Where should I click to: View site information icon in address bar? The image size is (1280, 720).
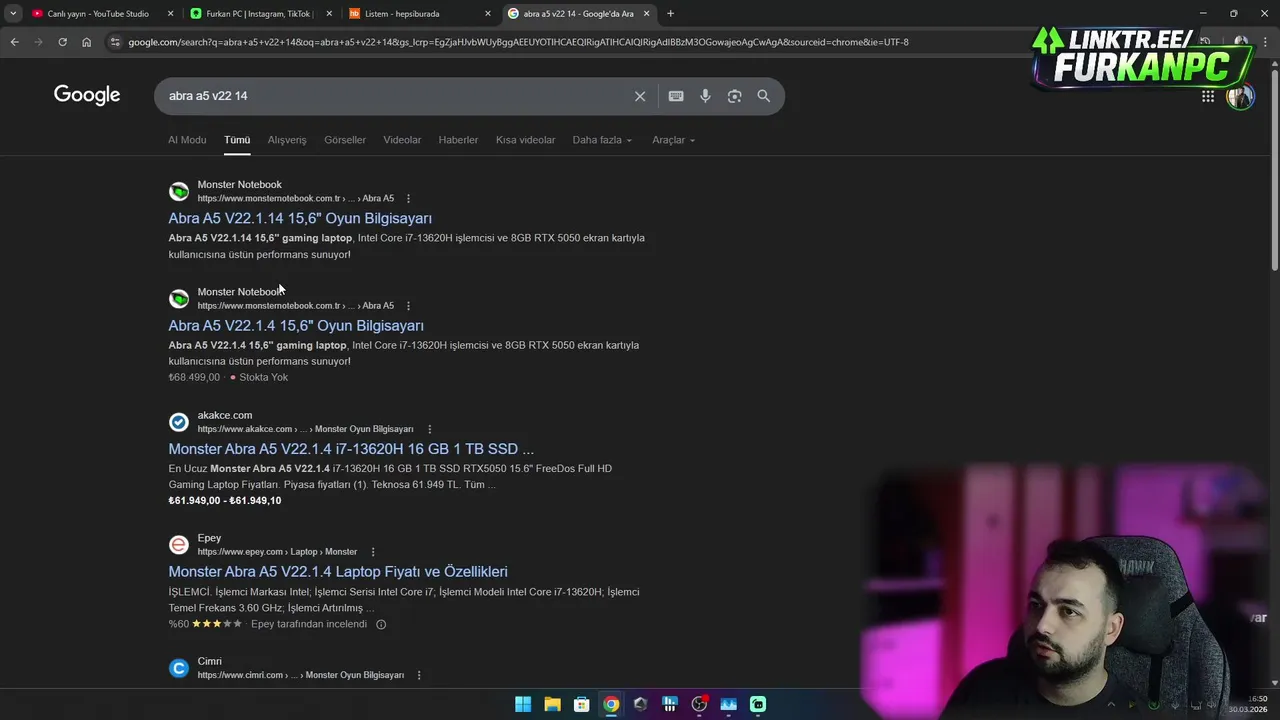pos(115,42)
